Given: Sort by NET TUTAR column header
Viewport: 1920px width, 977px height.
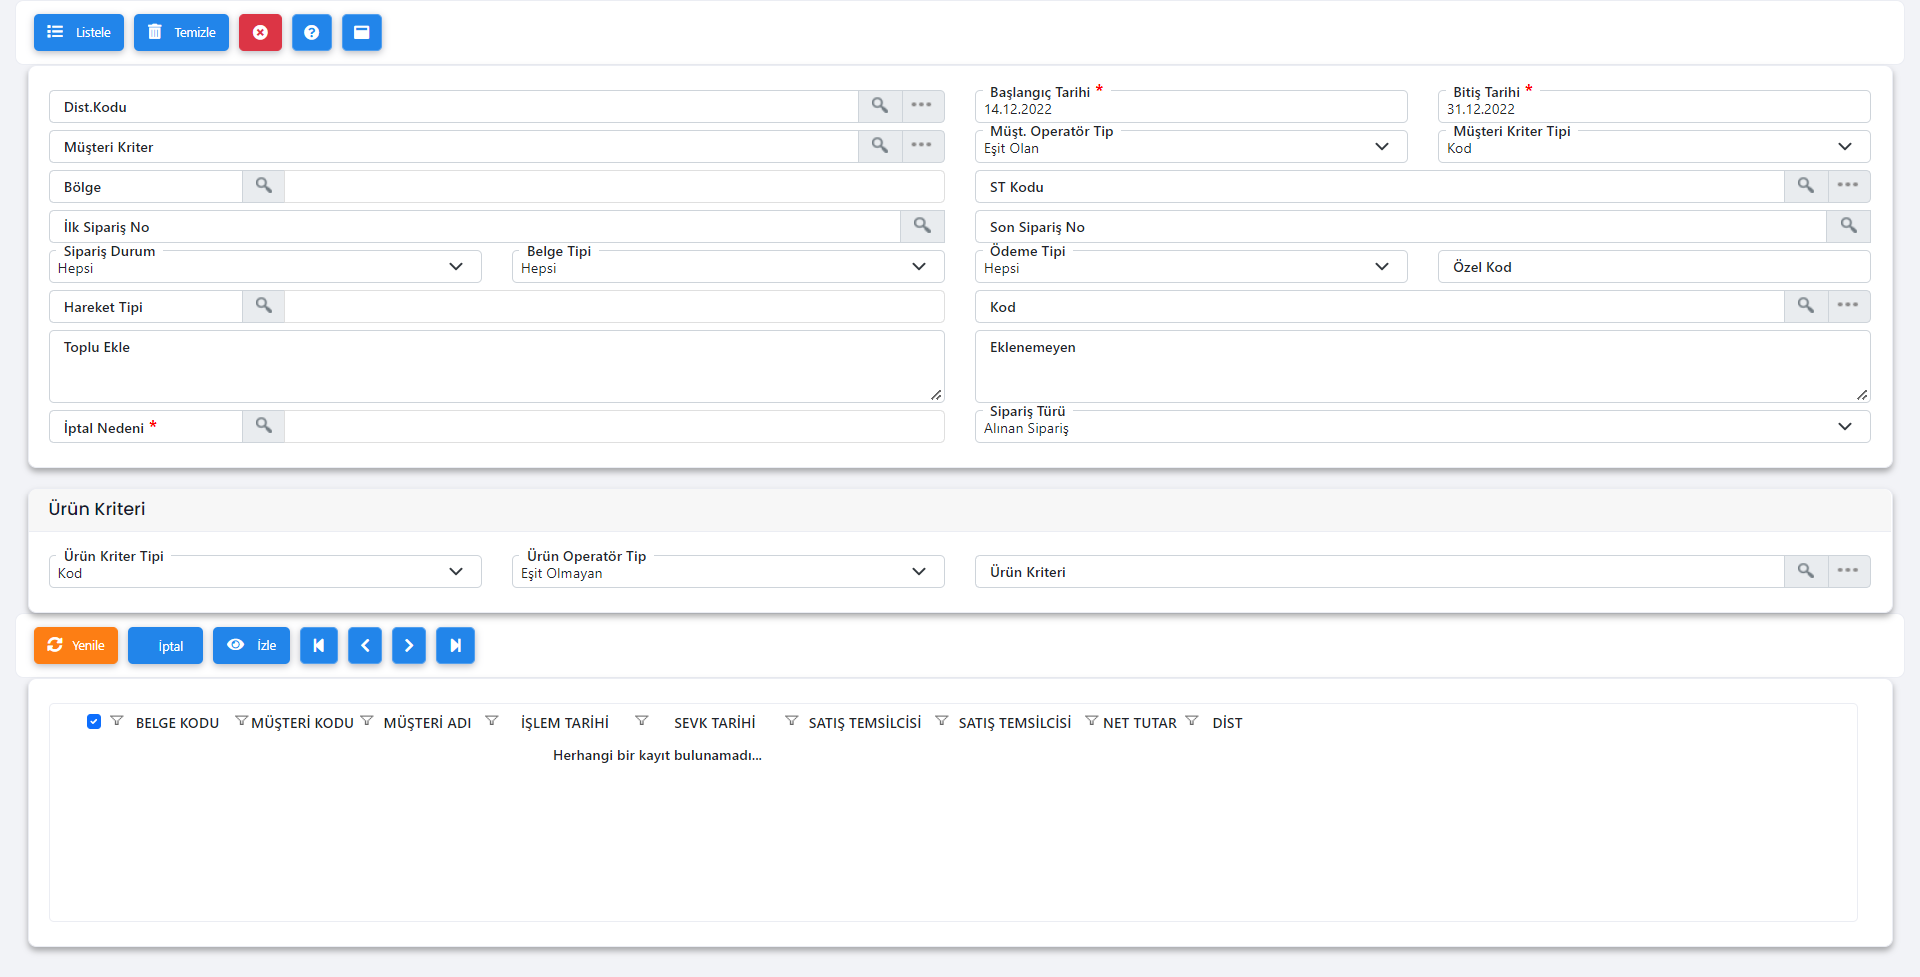Looking at the screenshot, I should [1139, 723].
